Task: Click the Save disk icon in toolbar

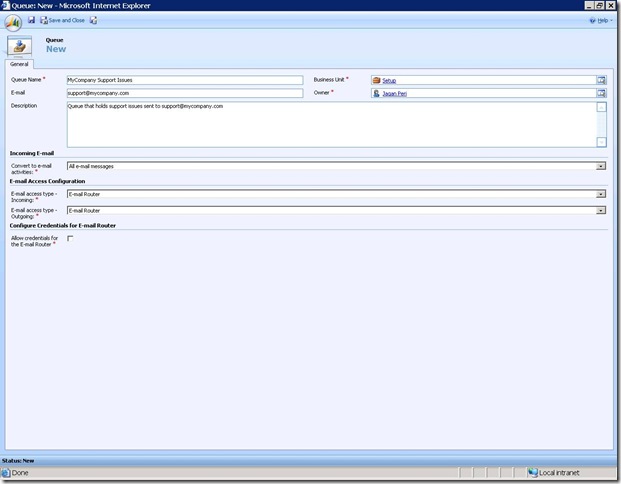Action: [x=32, y=20]
